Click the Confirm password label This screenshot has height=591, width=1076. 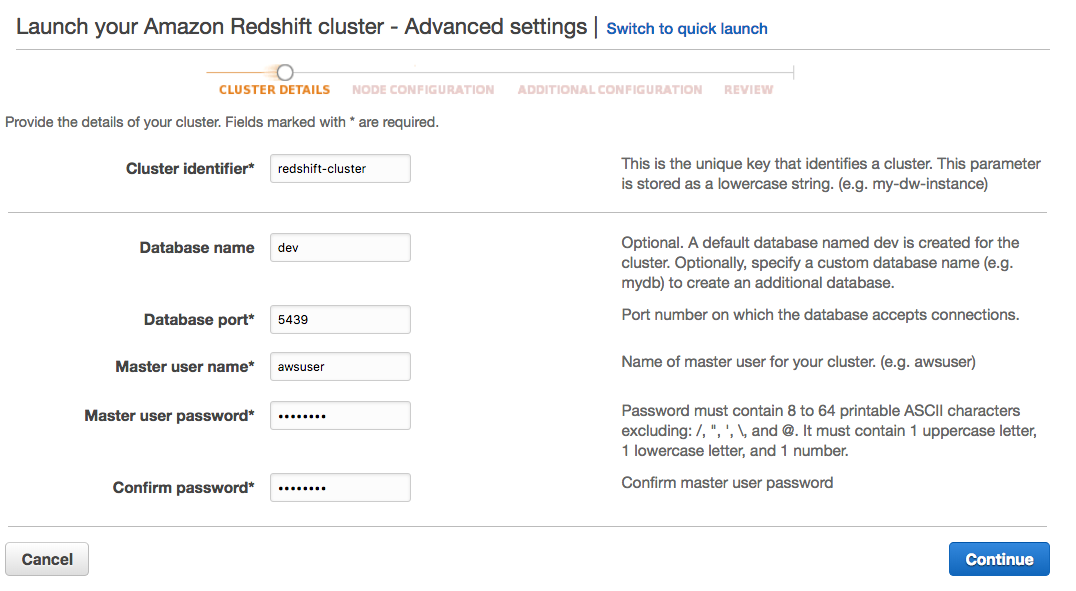click(183, 488)
